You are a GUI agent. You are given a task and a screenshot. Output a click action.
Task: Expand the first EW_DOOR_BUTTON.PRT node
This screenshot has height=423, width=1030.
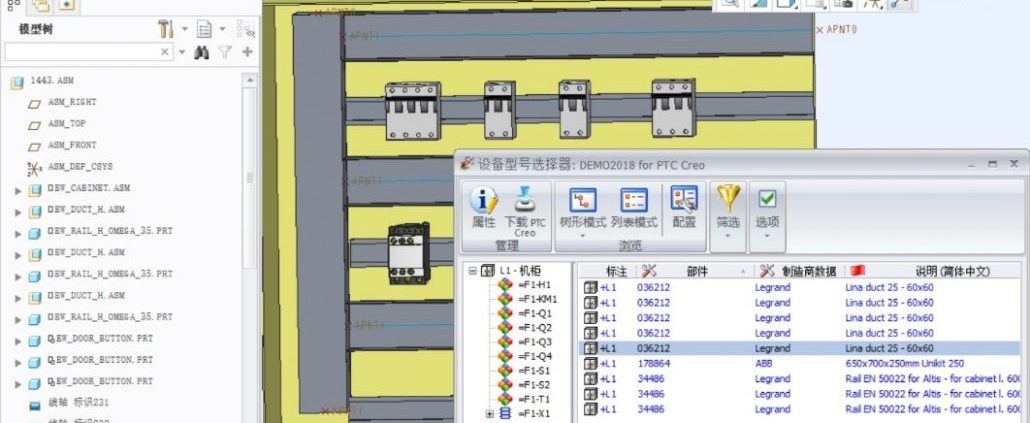click(18, 341)
